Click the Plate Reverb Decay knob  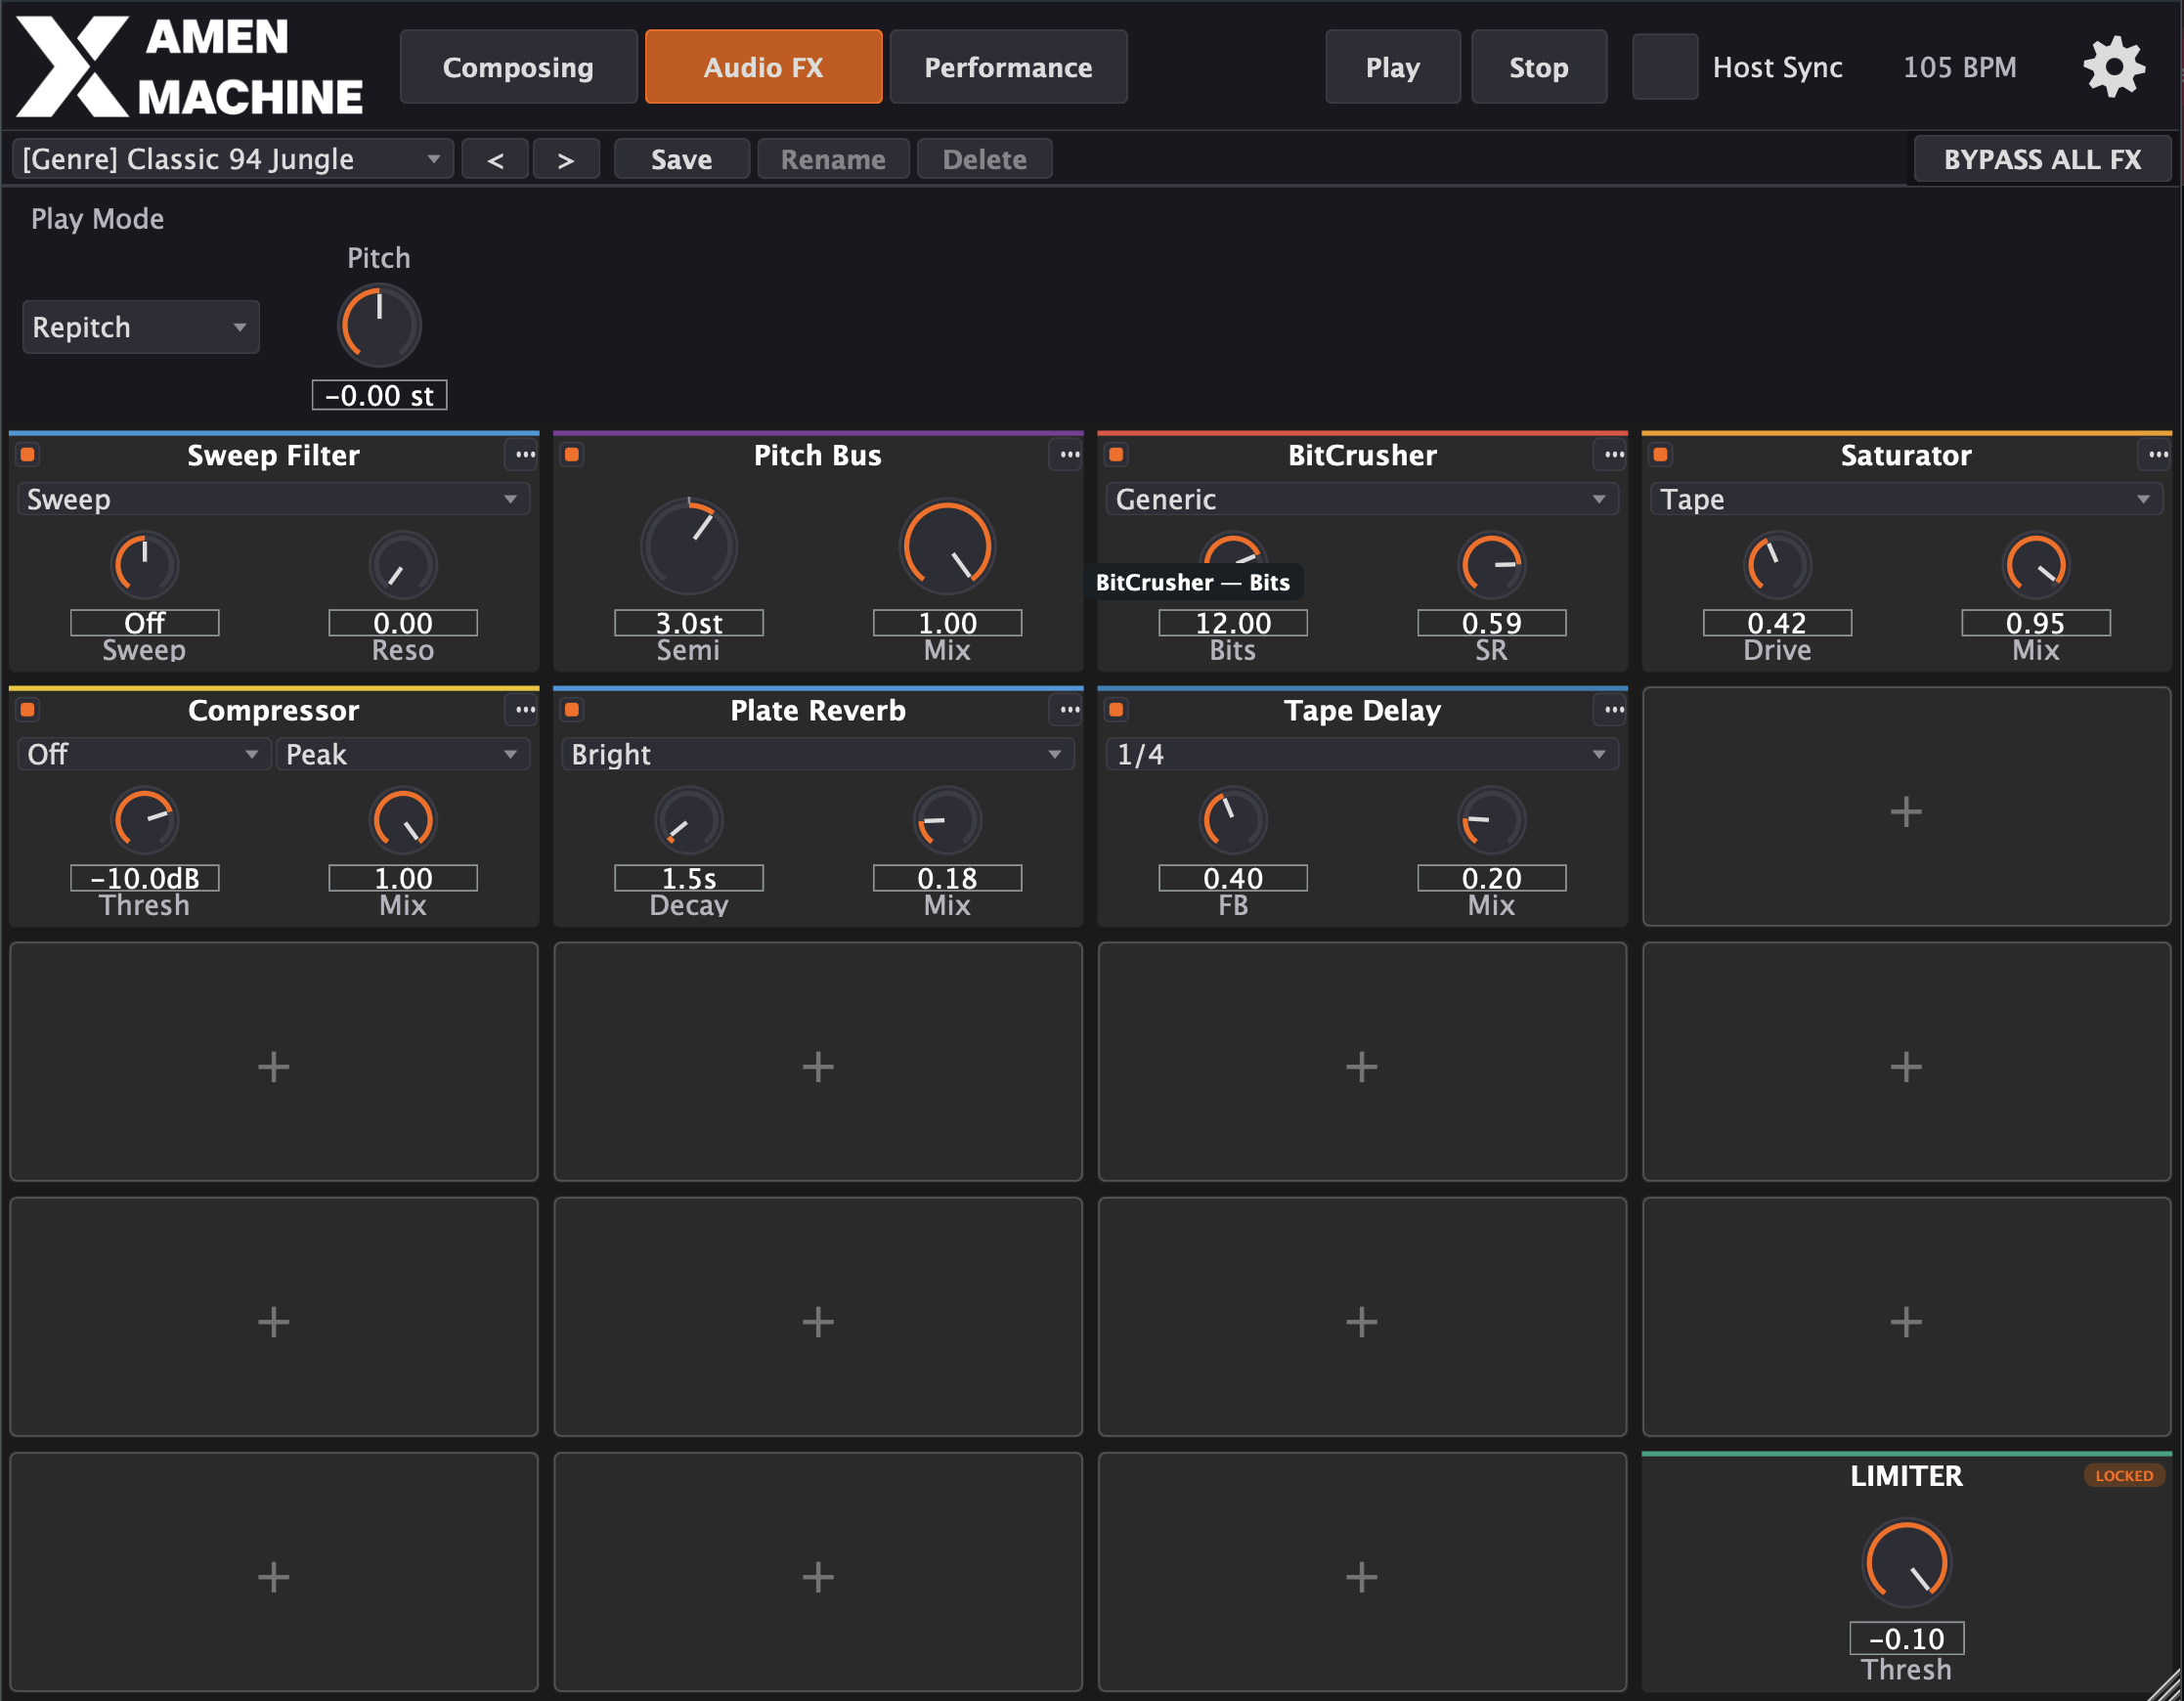688,820
